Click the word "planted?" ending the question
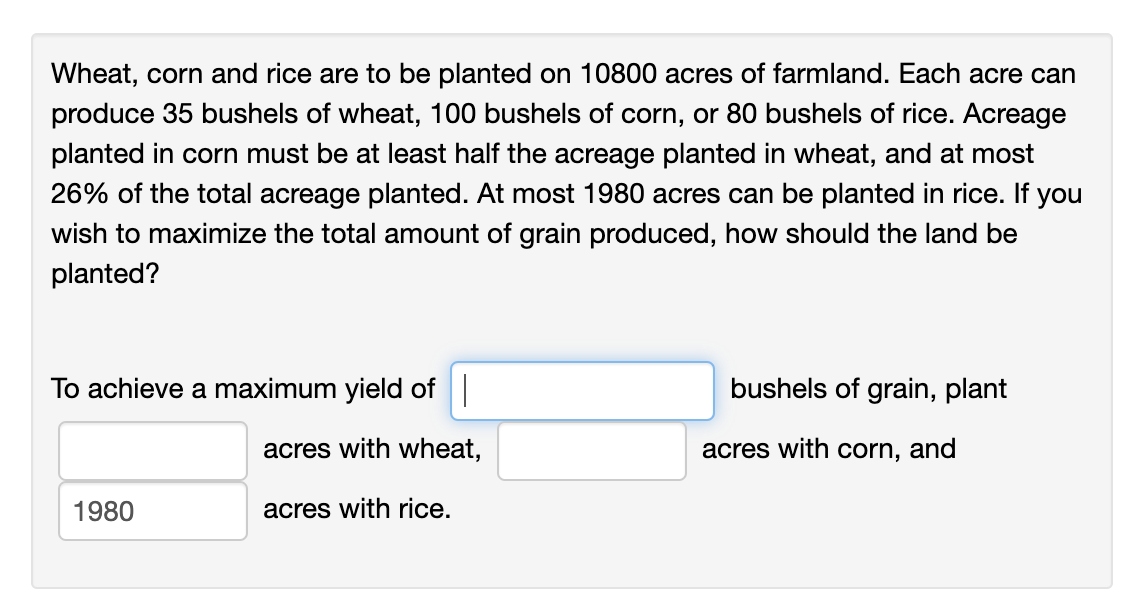The height and width of the screenshot is (614, 1144). 105,274
